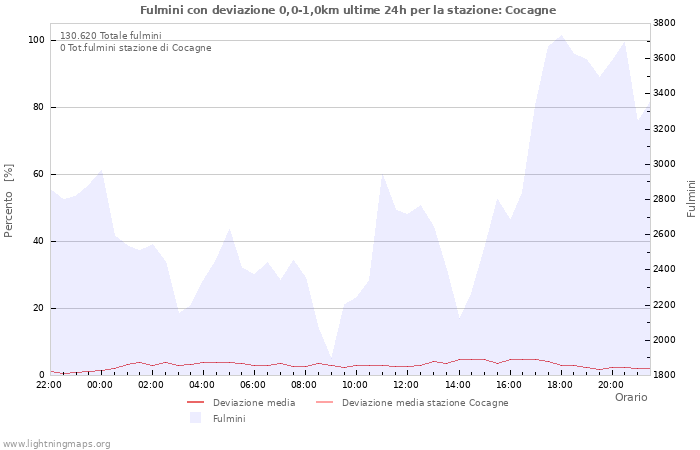Click the 20:00 time tick label
The height and width of the screenshot is (450, 700).
coord(611,385)
